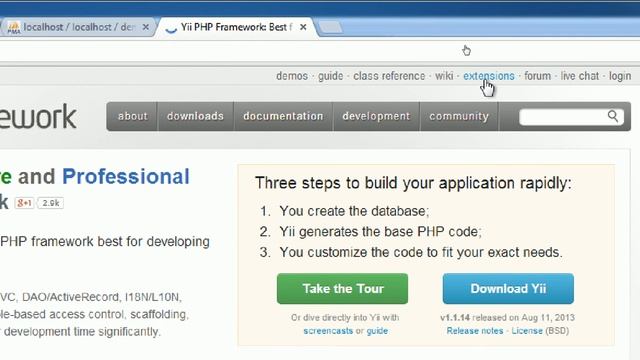640x360 pixels.
Task: Open the guide link in top navigation
Action: pyautogui.click(x=331, y=76)
